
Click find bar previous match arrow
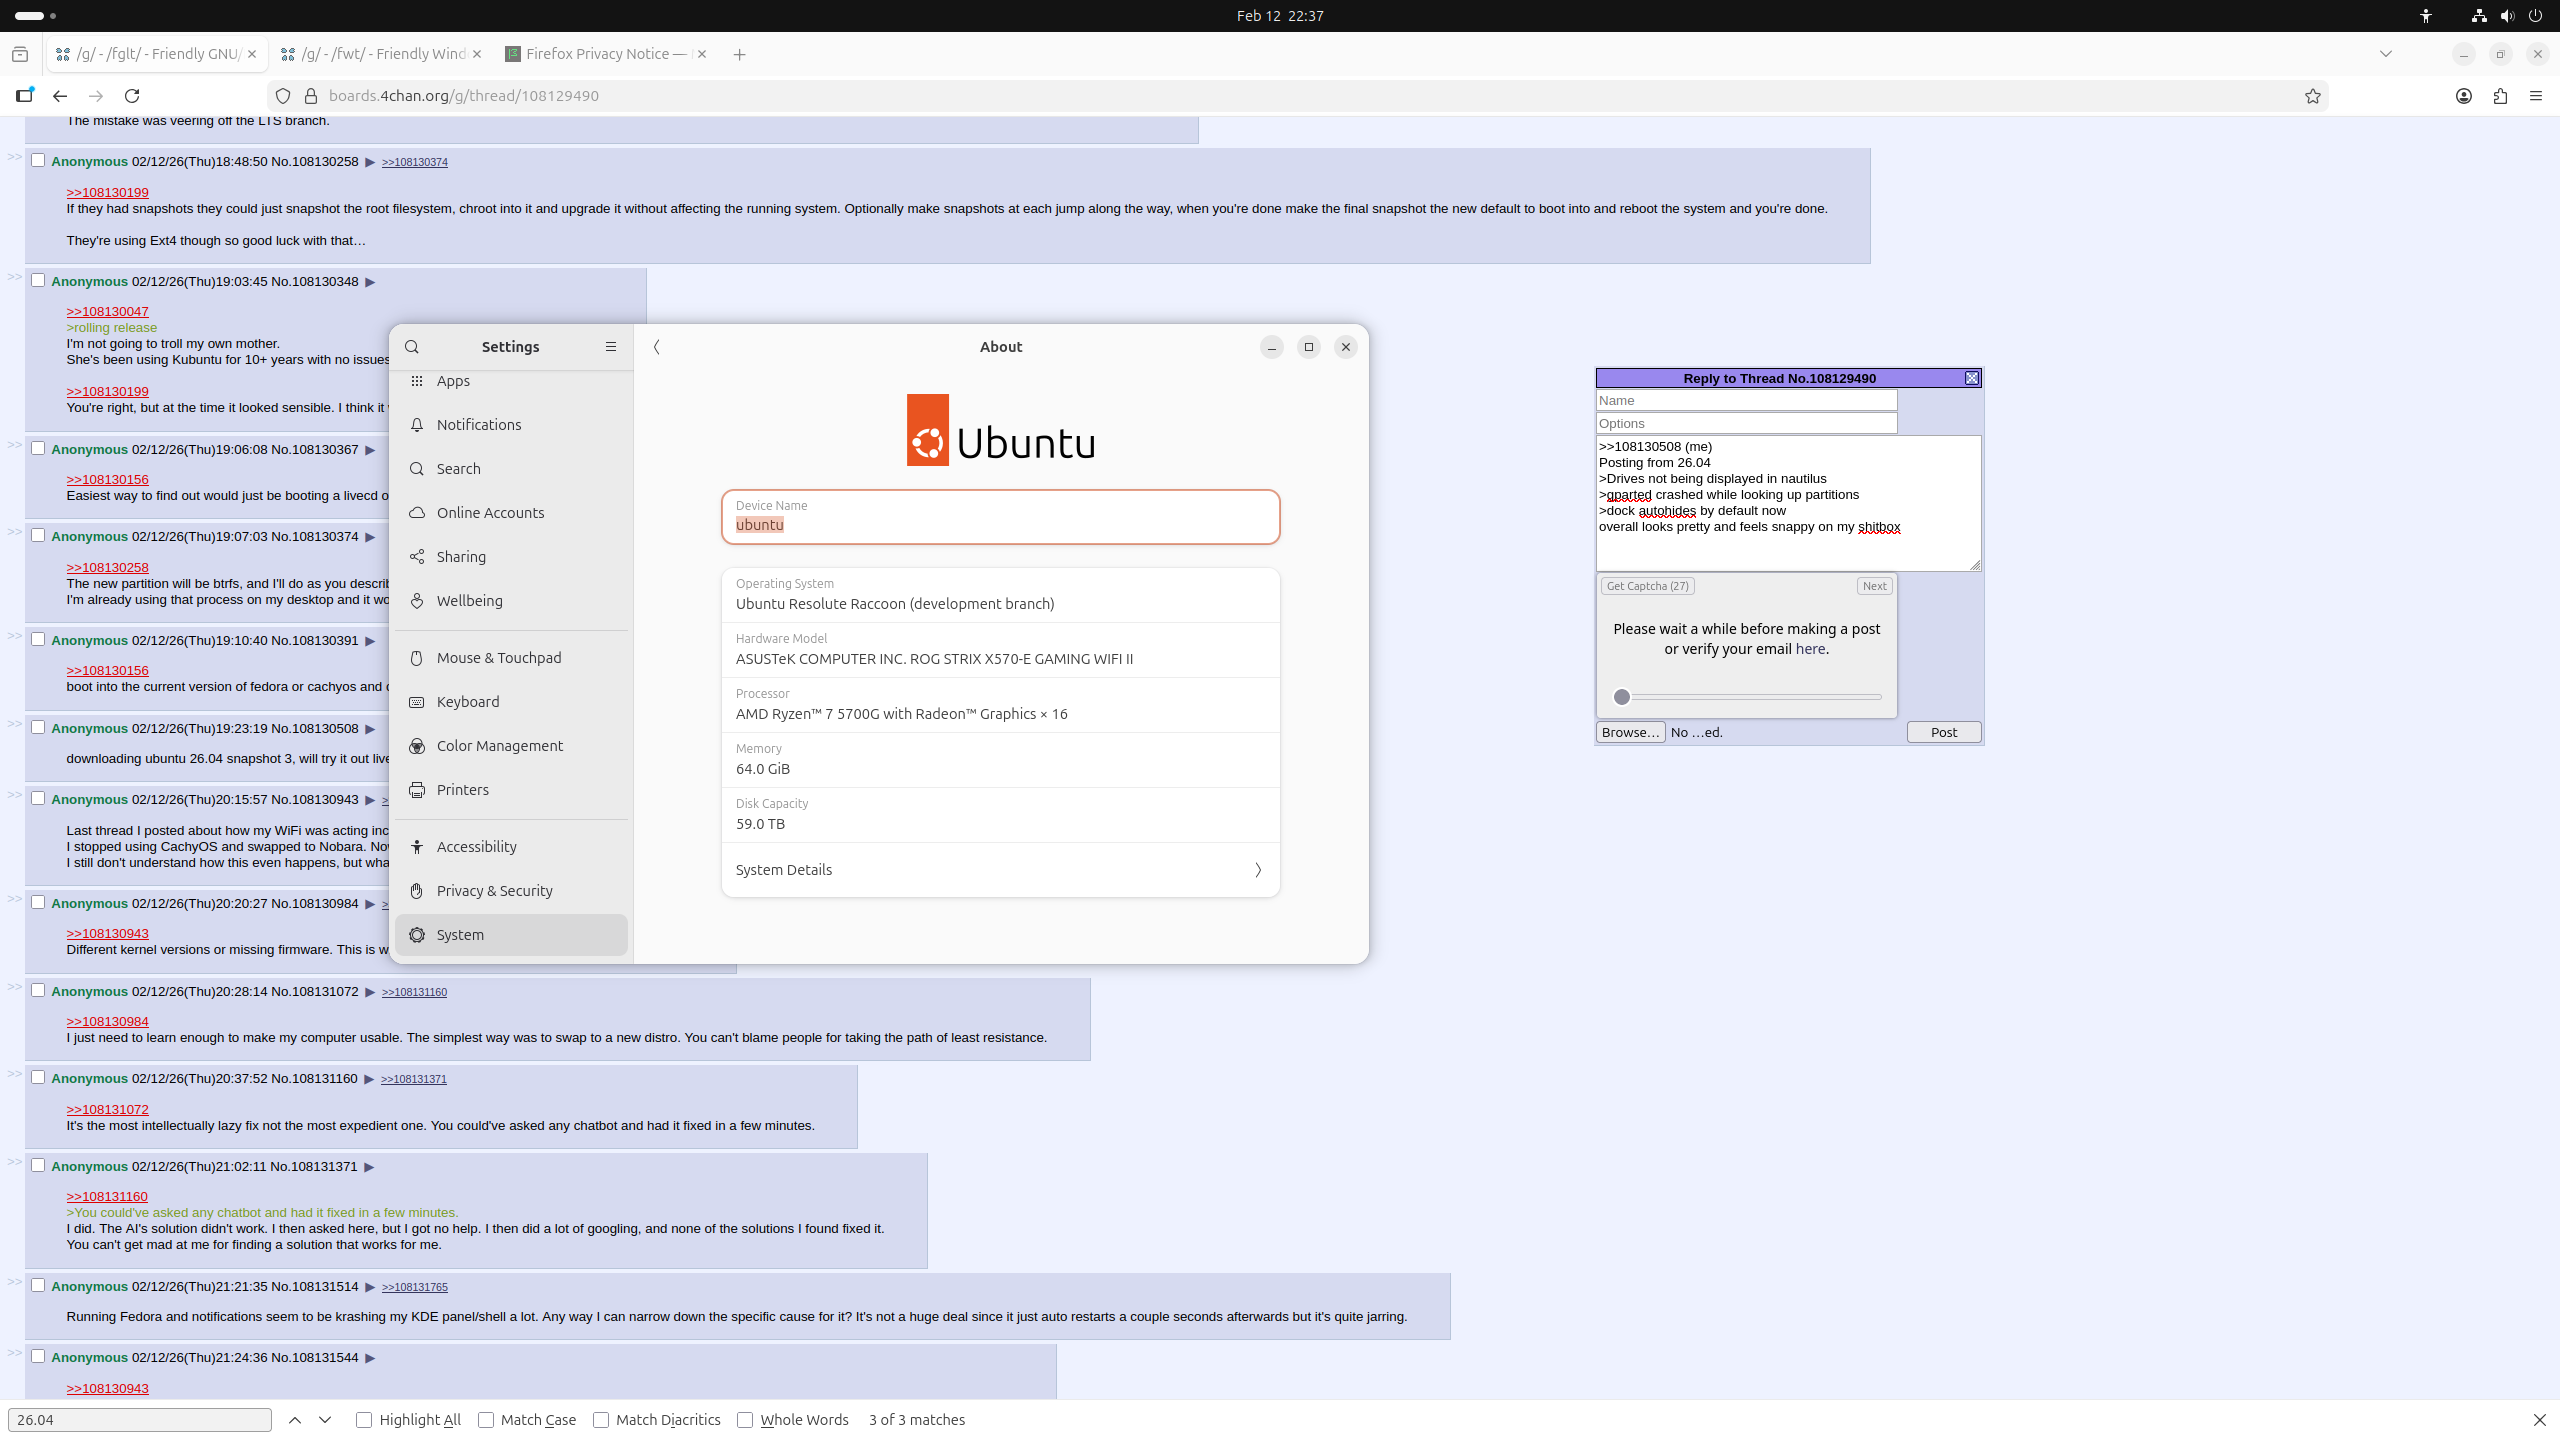[295, 1420]
